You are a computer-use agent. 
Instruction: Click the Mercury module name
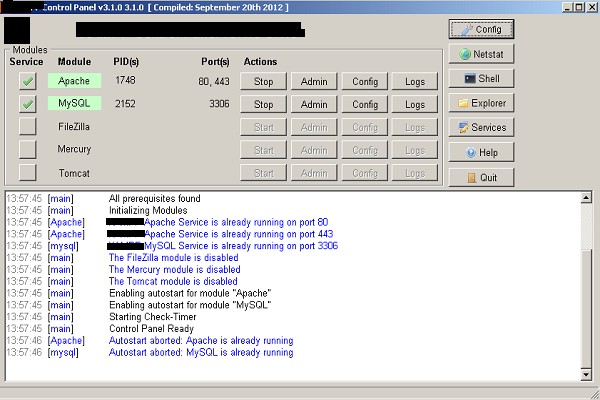pos(74,149)
